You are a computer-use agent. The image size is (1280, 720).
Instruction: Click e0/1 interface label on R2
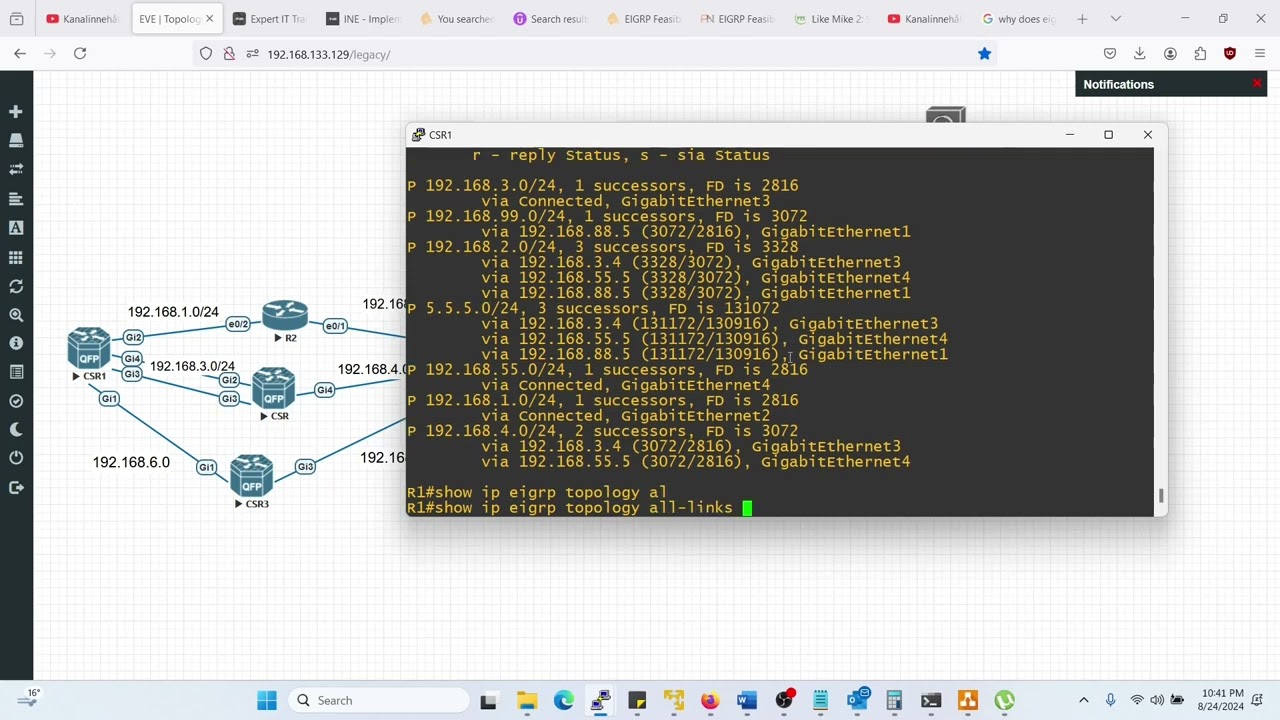(335, 326)
